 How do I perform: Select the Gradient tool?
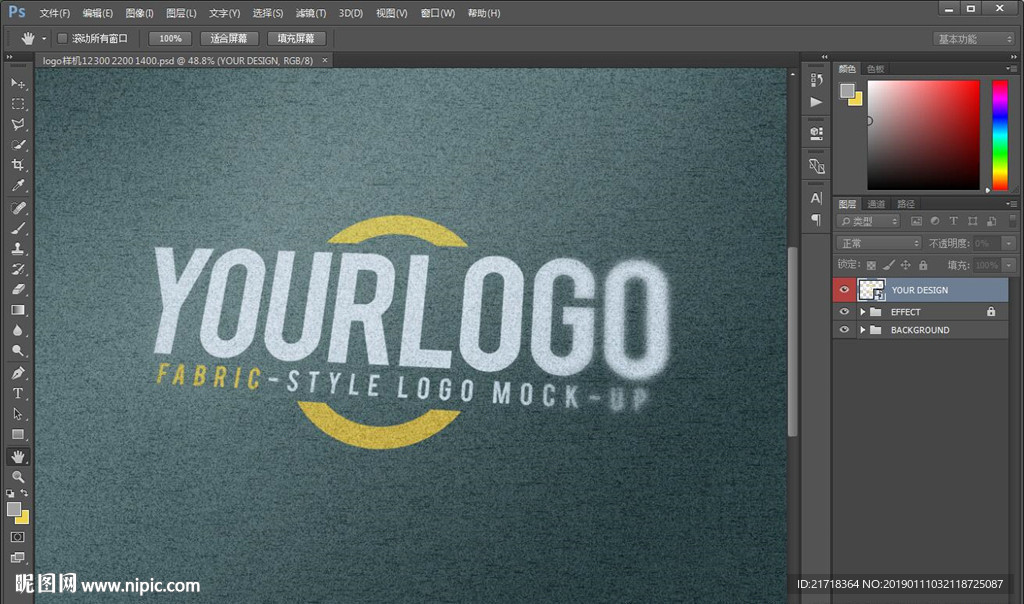tap(18, 310)
